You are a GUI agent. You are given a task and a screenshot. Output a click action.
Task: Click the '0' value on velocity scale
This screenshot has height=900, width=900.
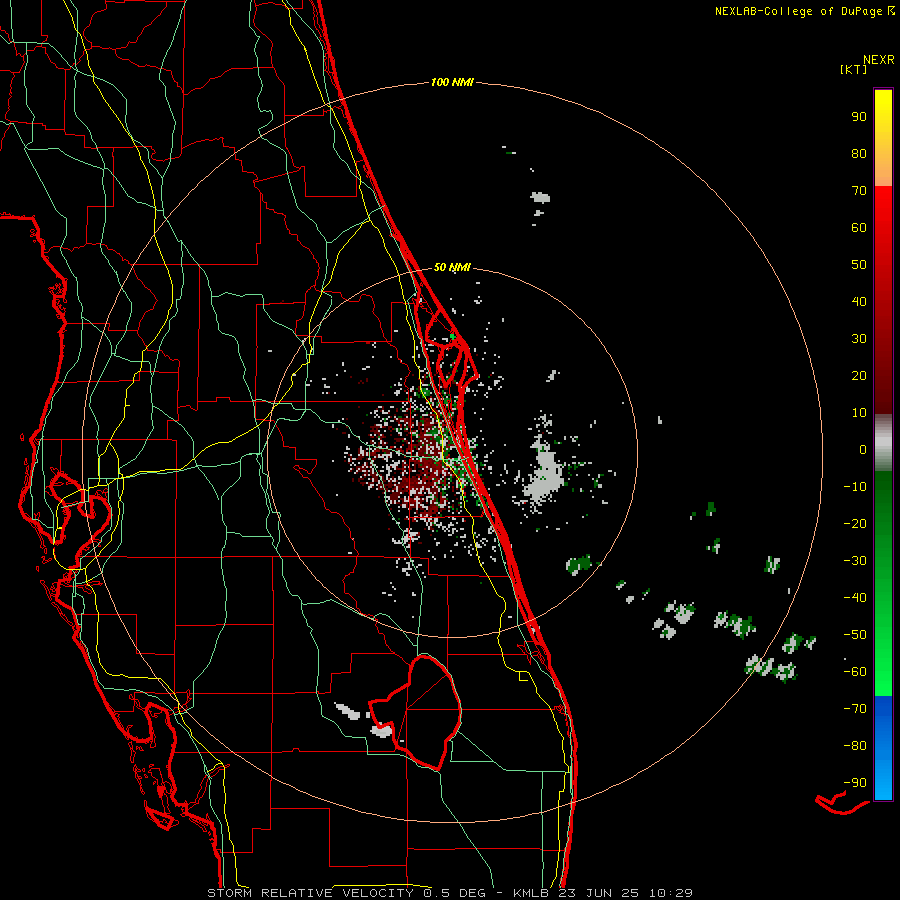[863, 450]
